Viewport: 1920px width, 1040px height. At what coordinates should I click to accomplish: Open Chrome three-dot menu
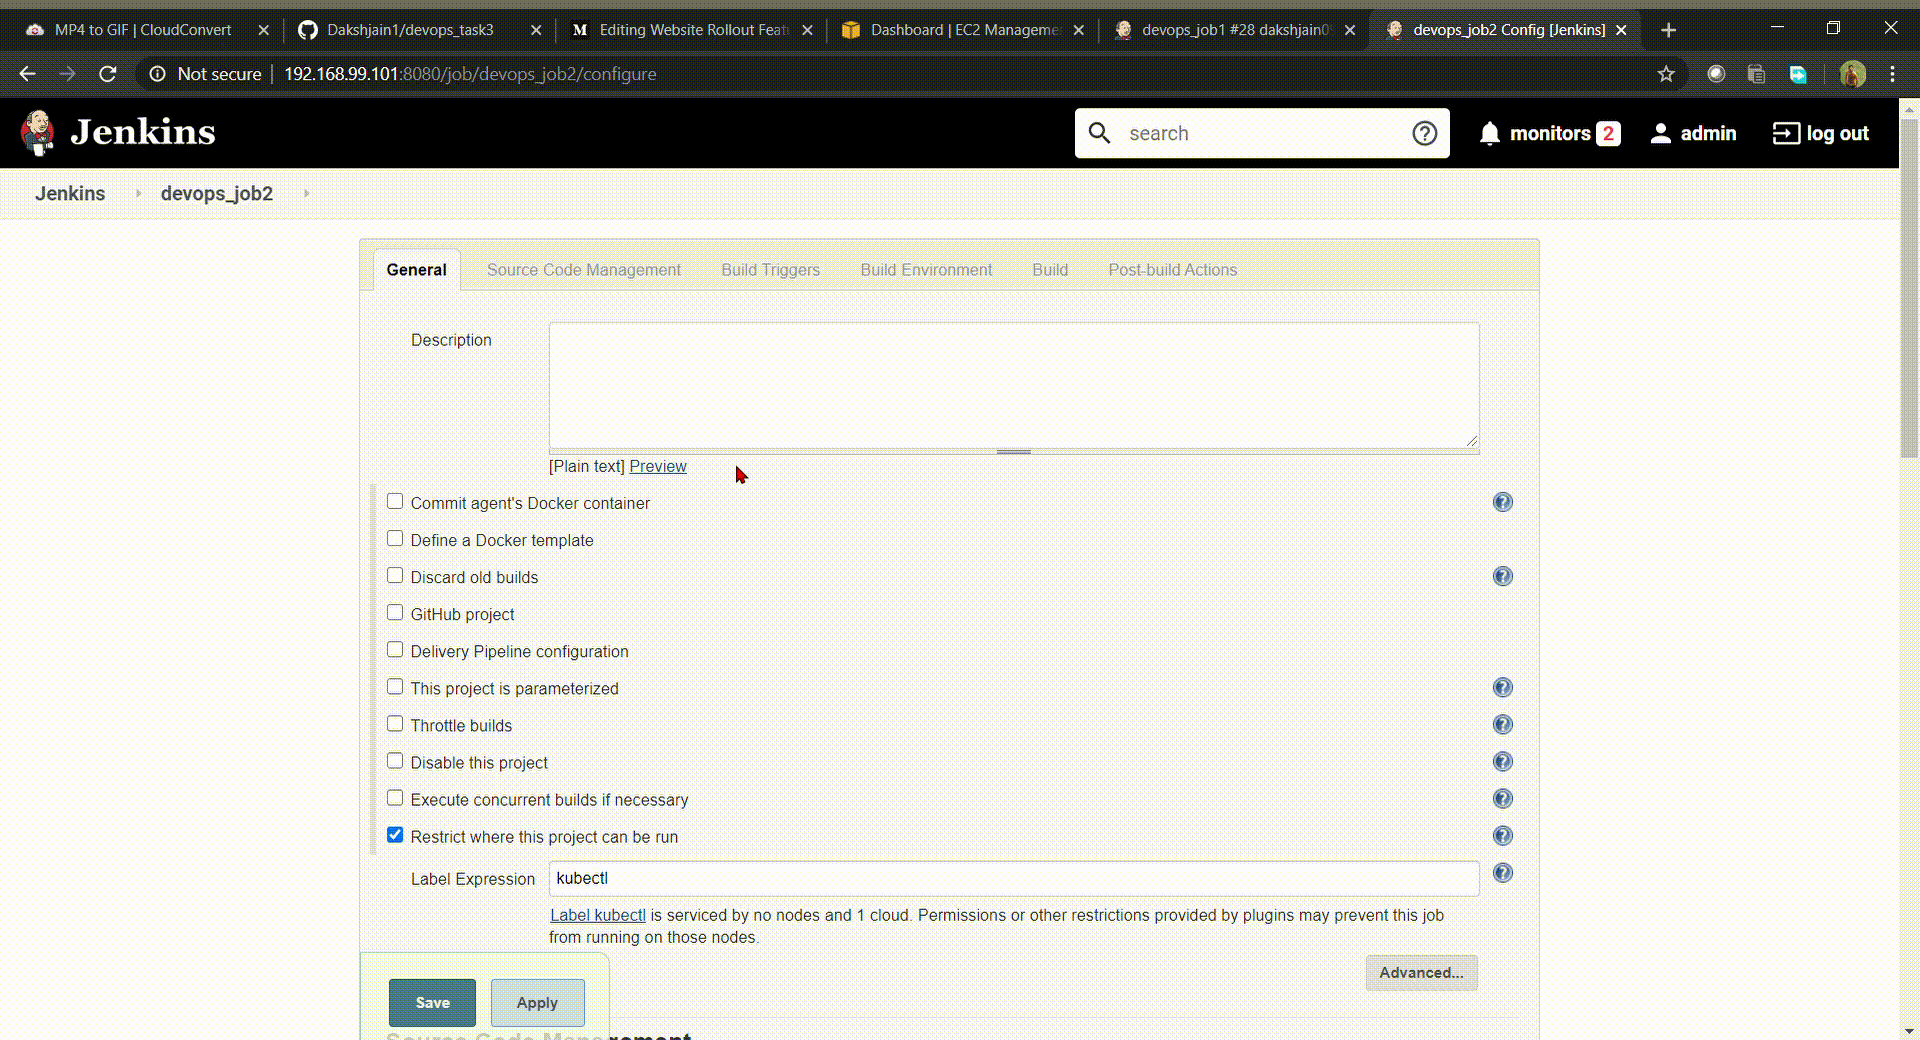coord(1892,74)
